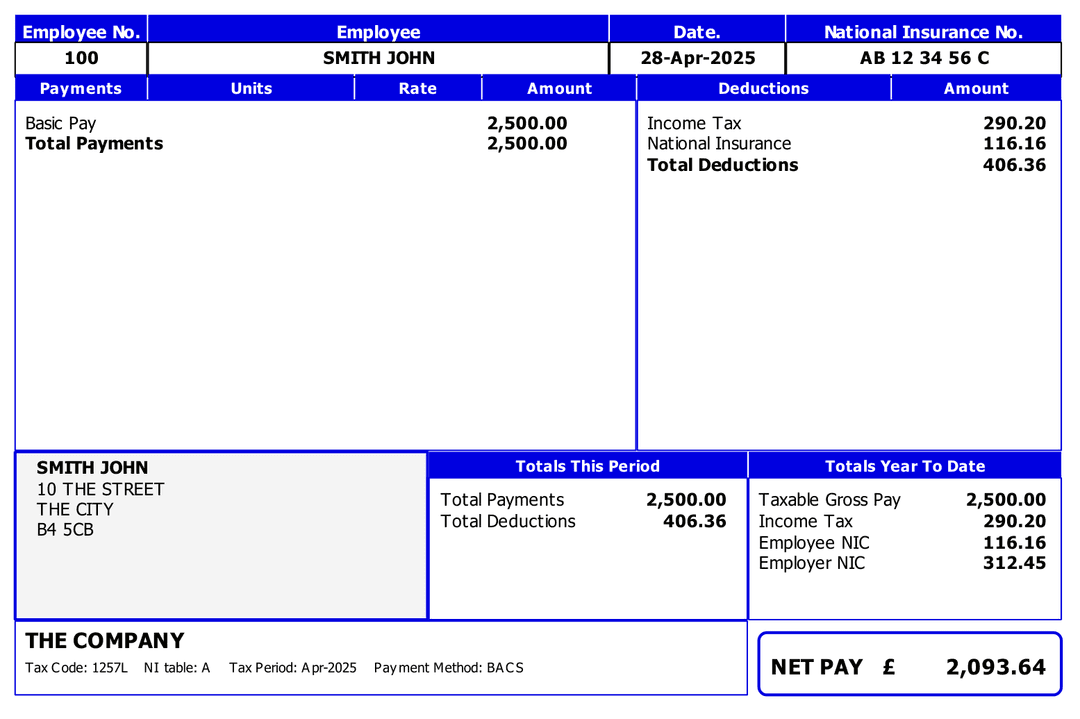The image size is (1080, 719).
Task: Select the Basic Pay row label
Action: [x=61, y=123]
